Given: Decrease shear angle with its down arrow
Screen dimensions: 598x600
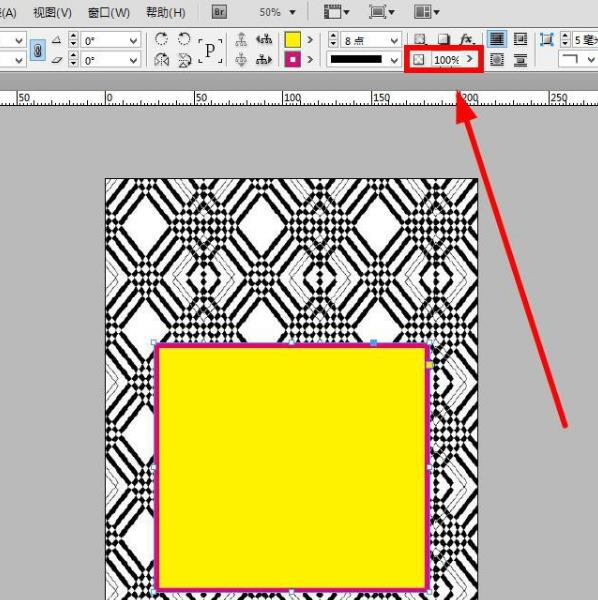Looking at the screenshot, I should point(73,64).
